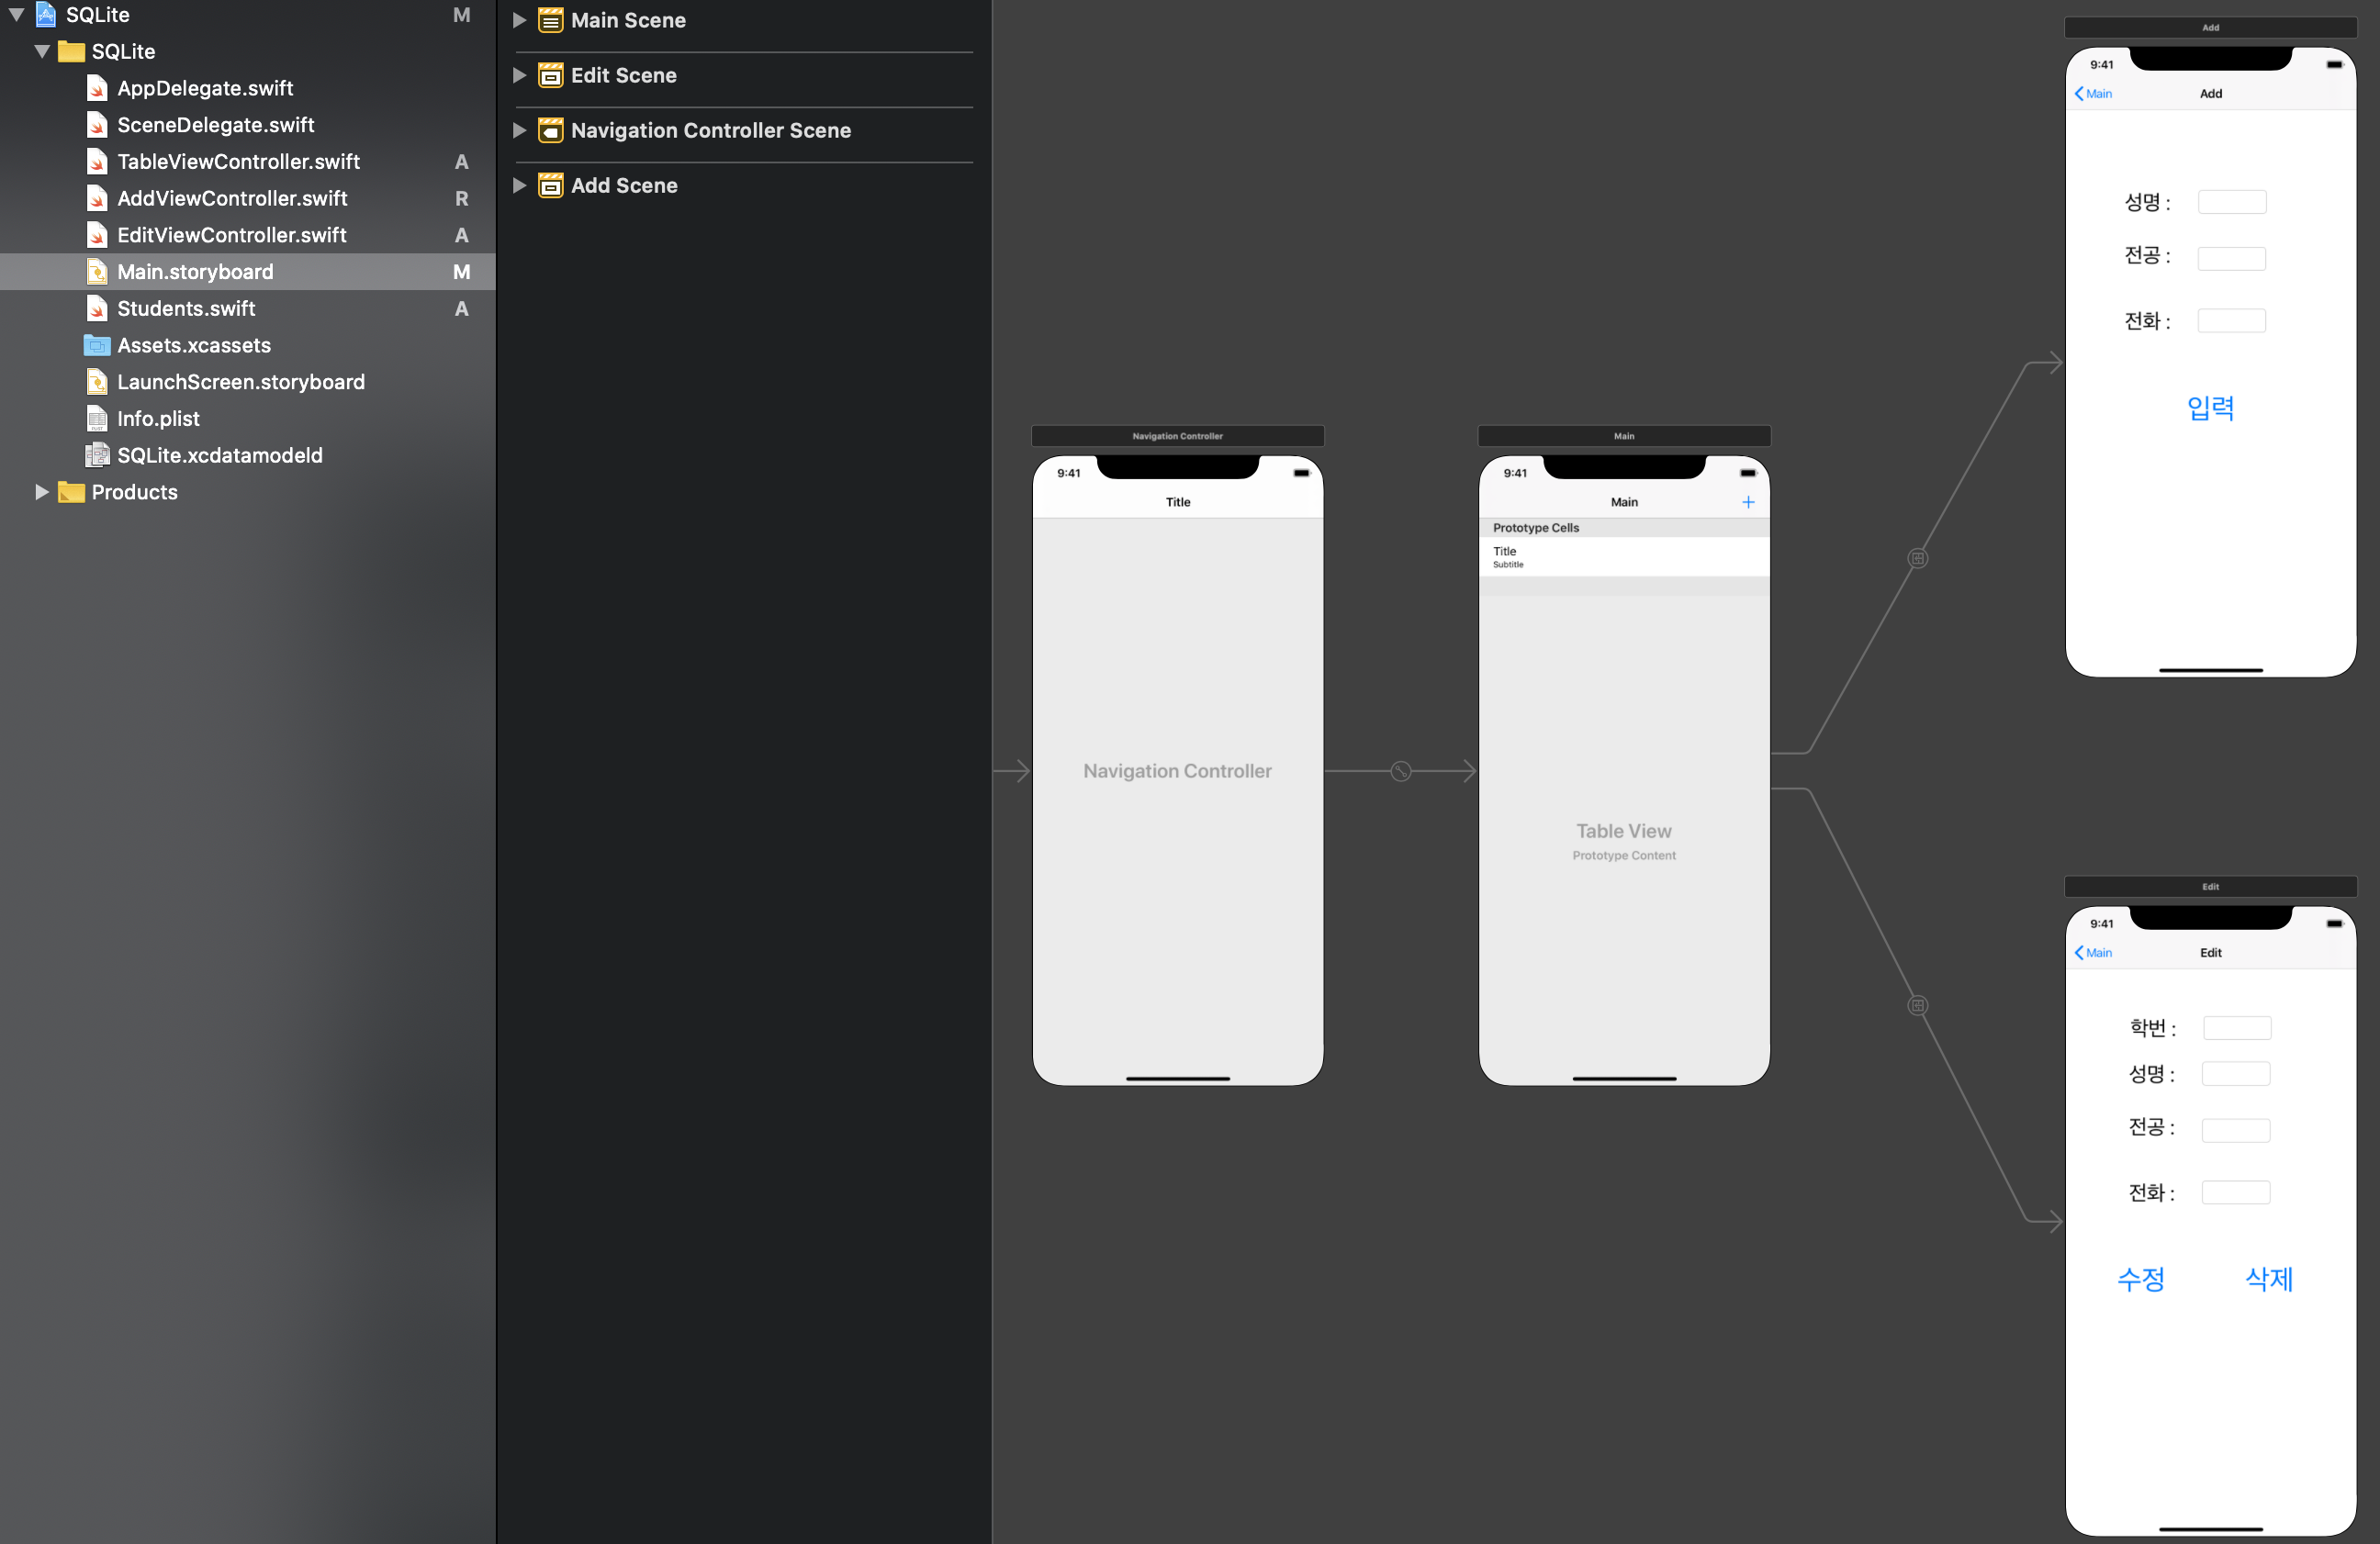Click the 학번 text field in Edit scene
Screen dimensions: 2380x1544
[x=2236, y=1028]
